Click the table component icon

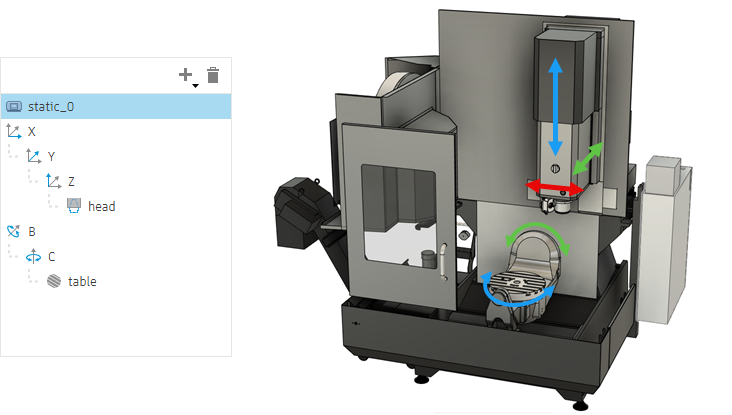(x=54, y=281)
